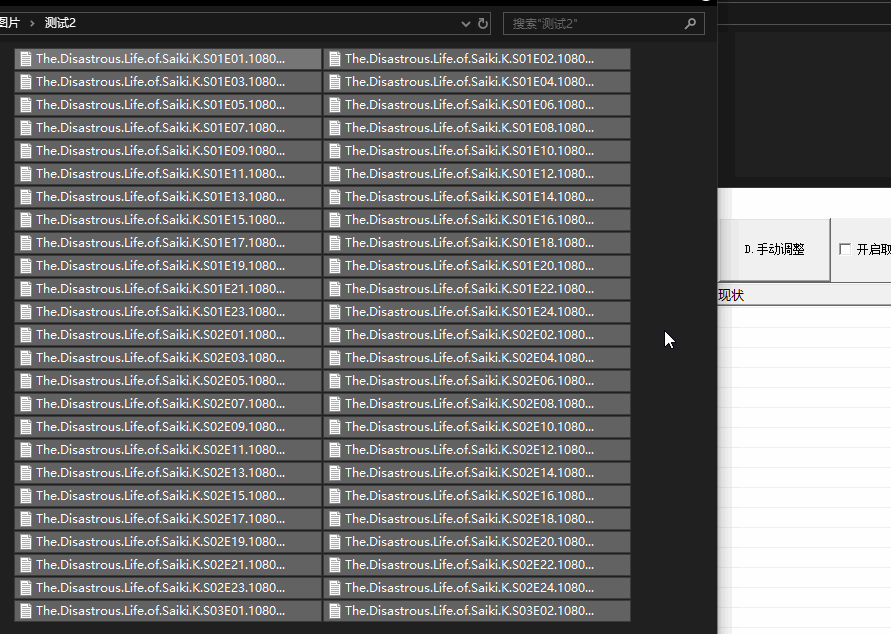
Task: Select file name The.Disastrous.Life.of.Saiki.K.S01E11.1080...
Action: [x=160, y=174]
